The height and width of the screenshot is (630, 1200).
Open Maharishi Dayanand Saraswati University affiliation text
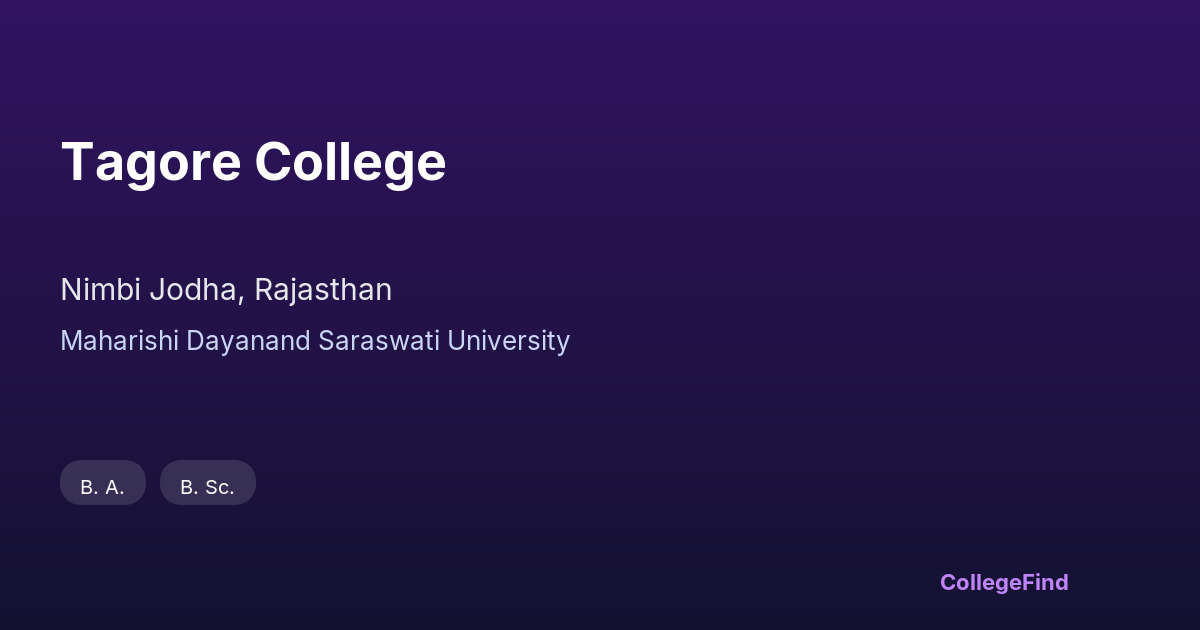click(x=315, y=341)
